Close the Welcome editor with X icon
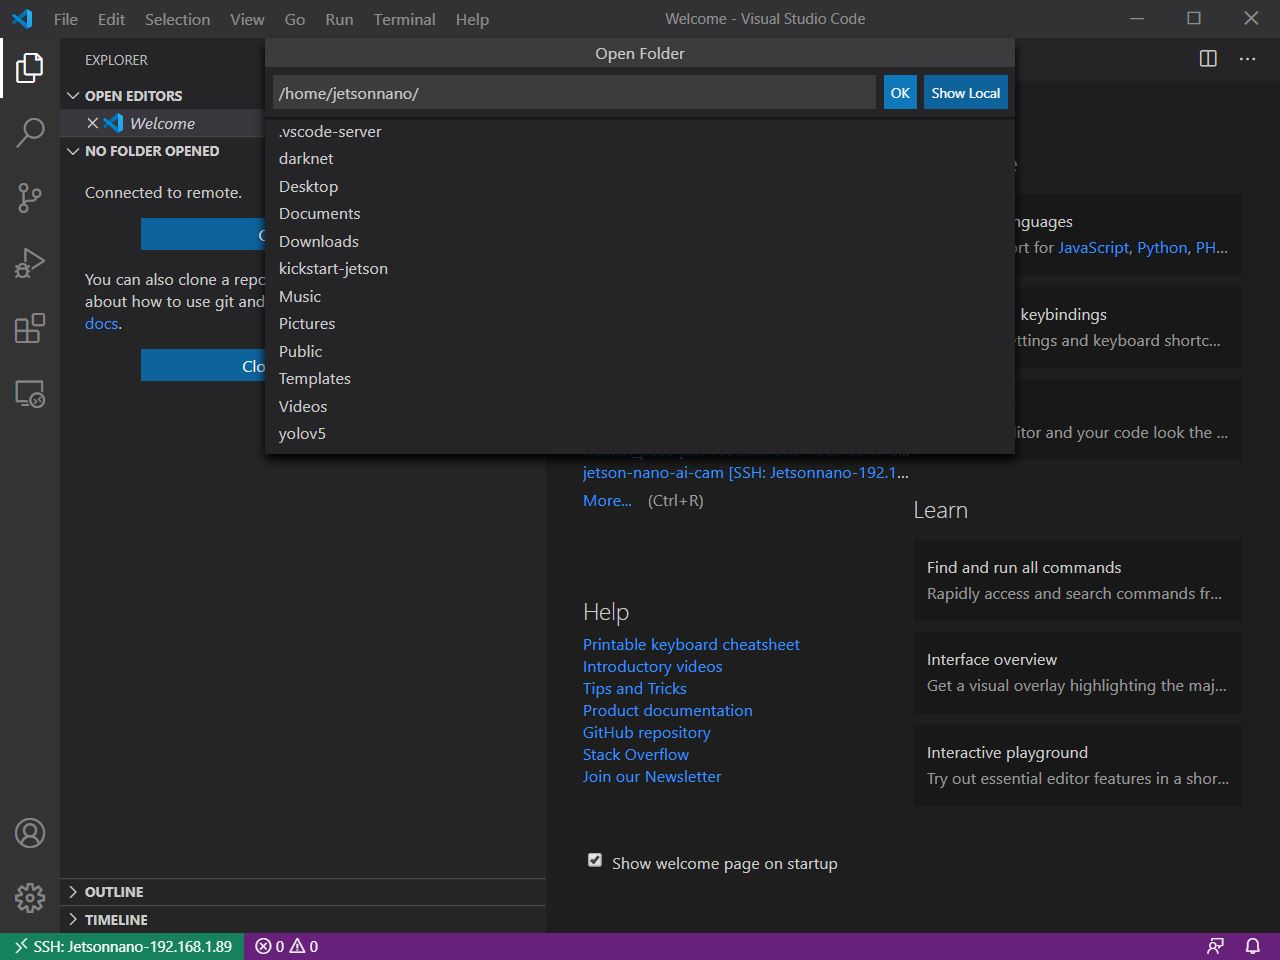The height and width of the screenshot is (960, 1280). [x=92, y=123]
